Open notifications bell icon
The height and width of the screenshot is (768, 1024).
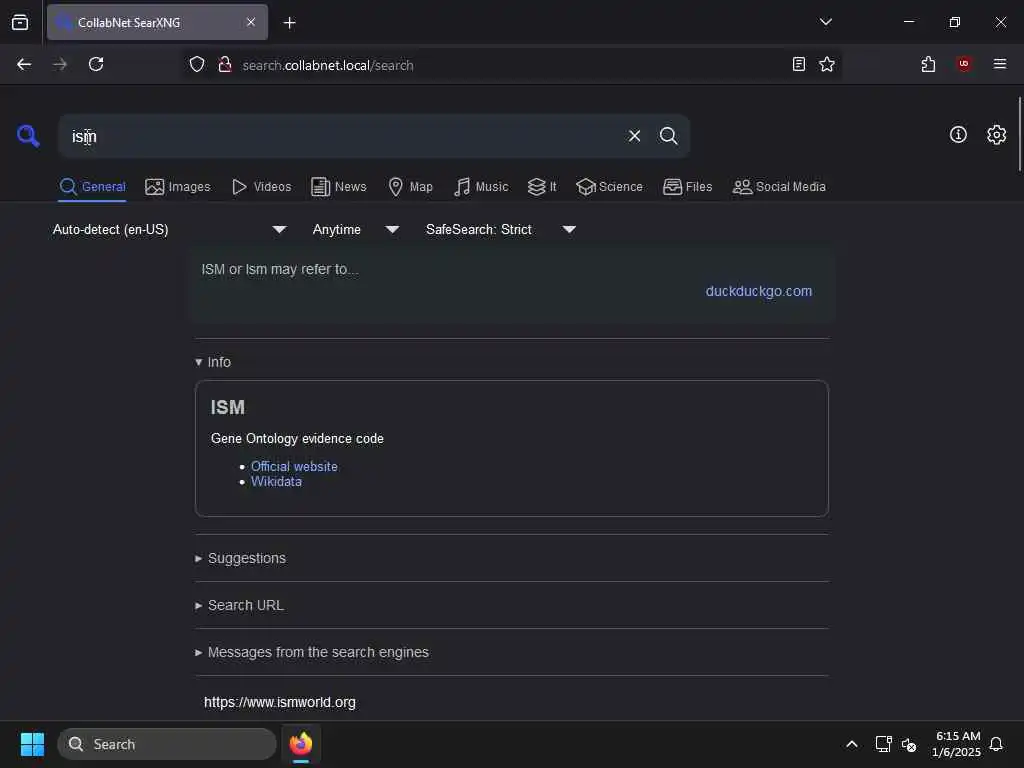(x=996, y=744)
